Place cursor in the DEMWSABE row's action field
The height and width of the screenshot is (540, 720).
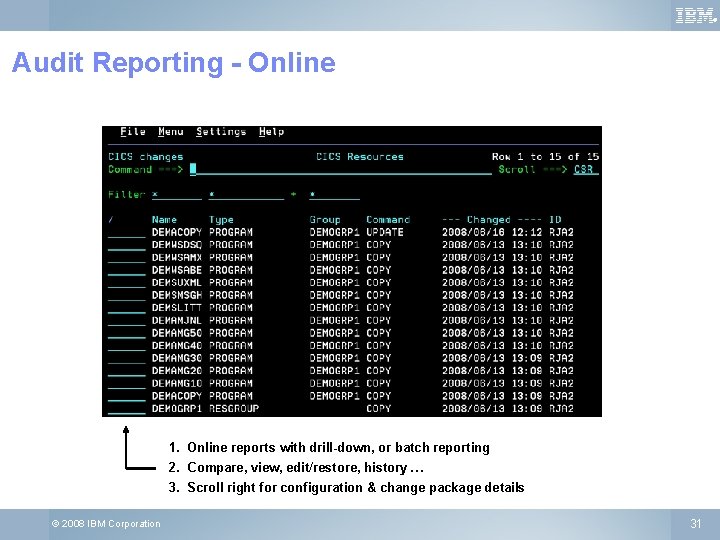[127, 270]
